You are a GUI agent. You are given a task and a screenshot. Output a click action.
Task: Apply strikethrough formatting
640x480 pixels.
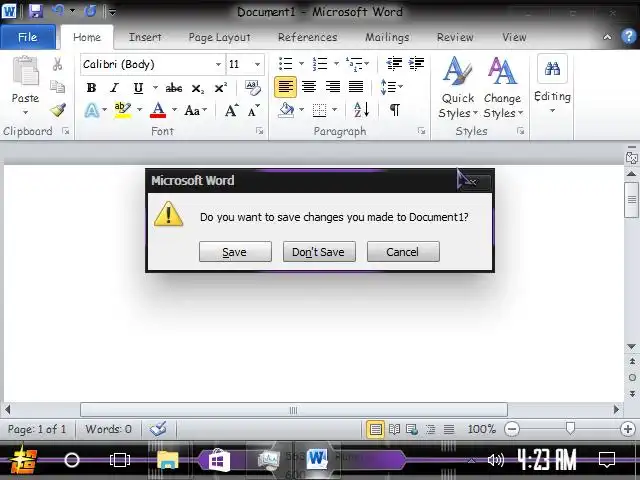[173, 88]
